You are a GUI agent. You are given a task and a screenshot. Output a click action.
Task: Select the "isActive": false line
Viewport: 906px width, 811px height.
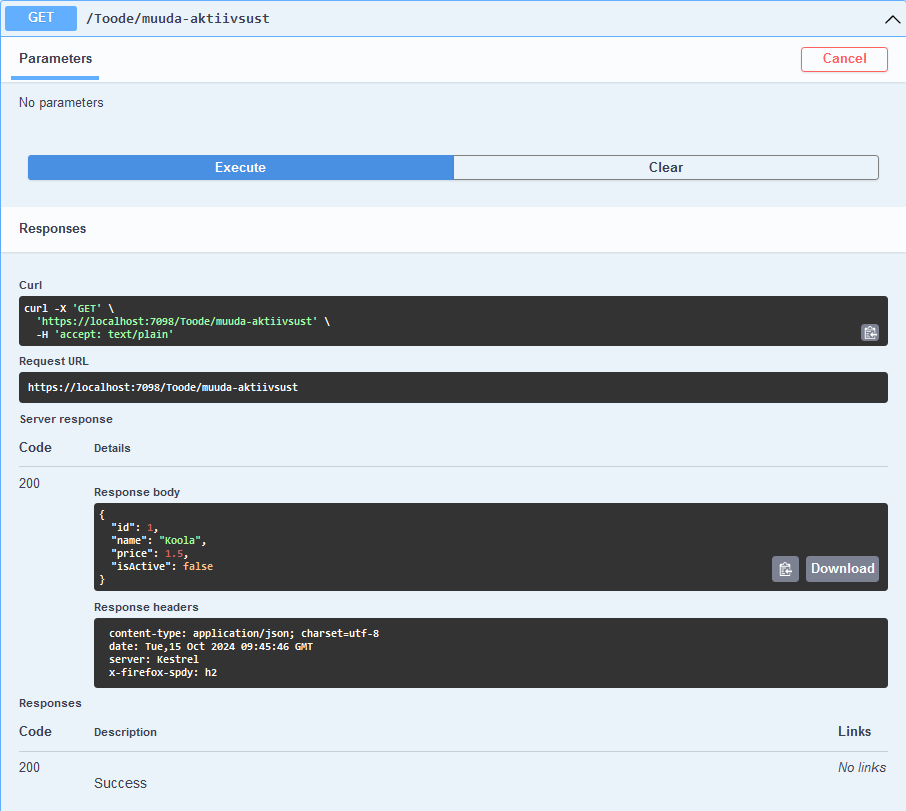[162, 567]
